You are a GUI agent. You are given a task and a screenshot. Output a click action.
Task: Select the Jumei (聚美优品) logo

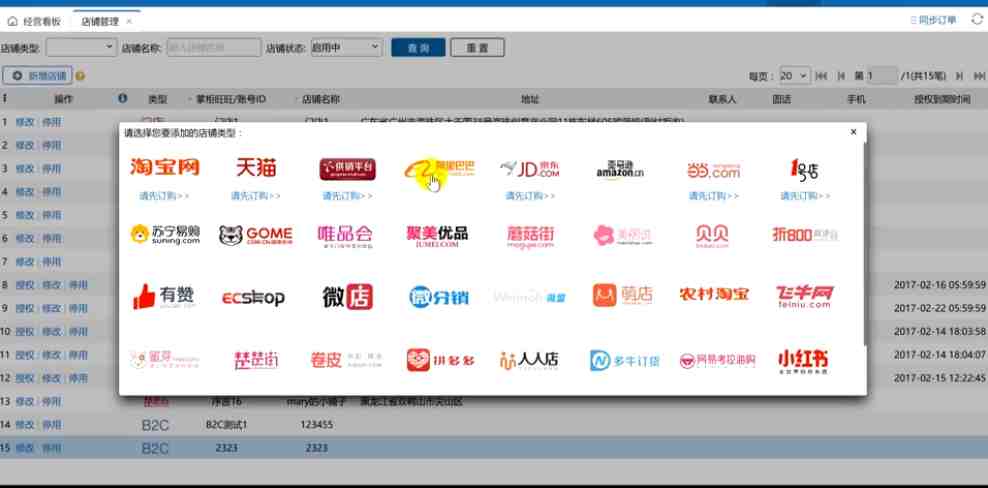point(437,235)
